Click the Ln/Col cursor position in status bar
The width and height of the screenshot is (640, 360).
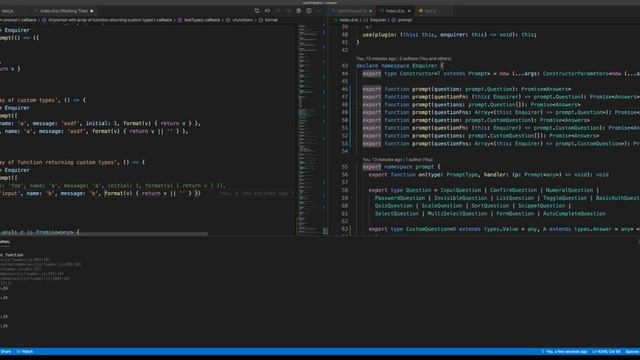coord(606,351)
